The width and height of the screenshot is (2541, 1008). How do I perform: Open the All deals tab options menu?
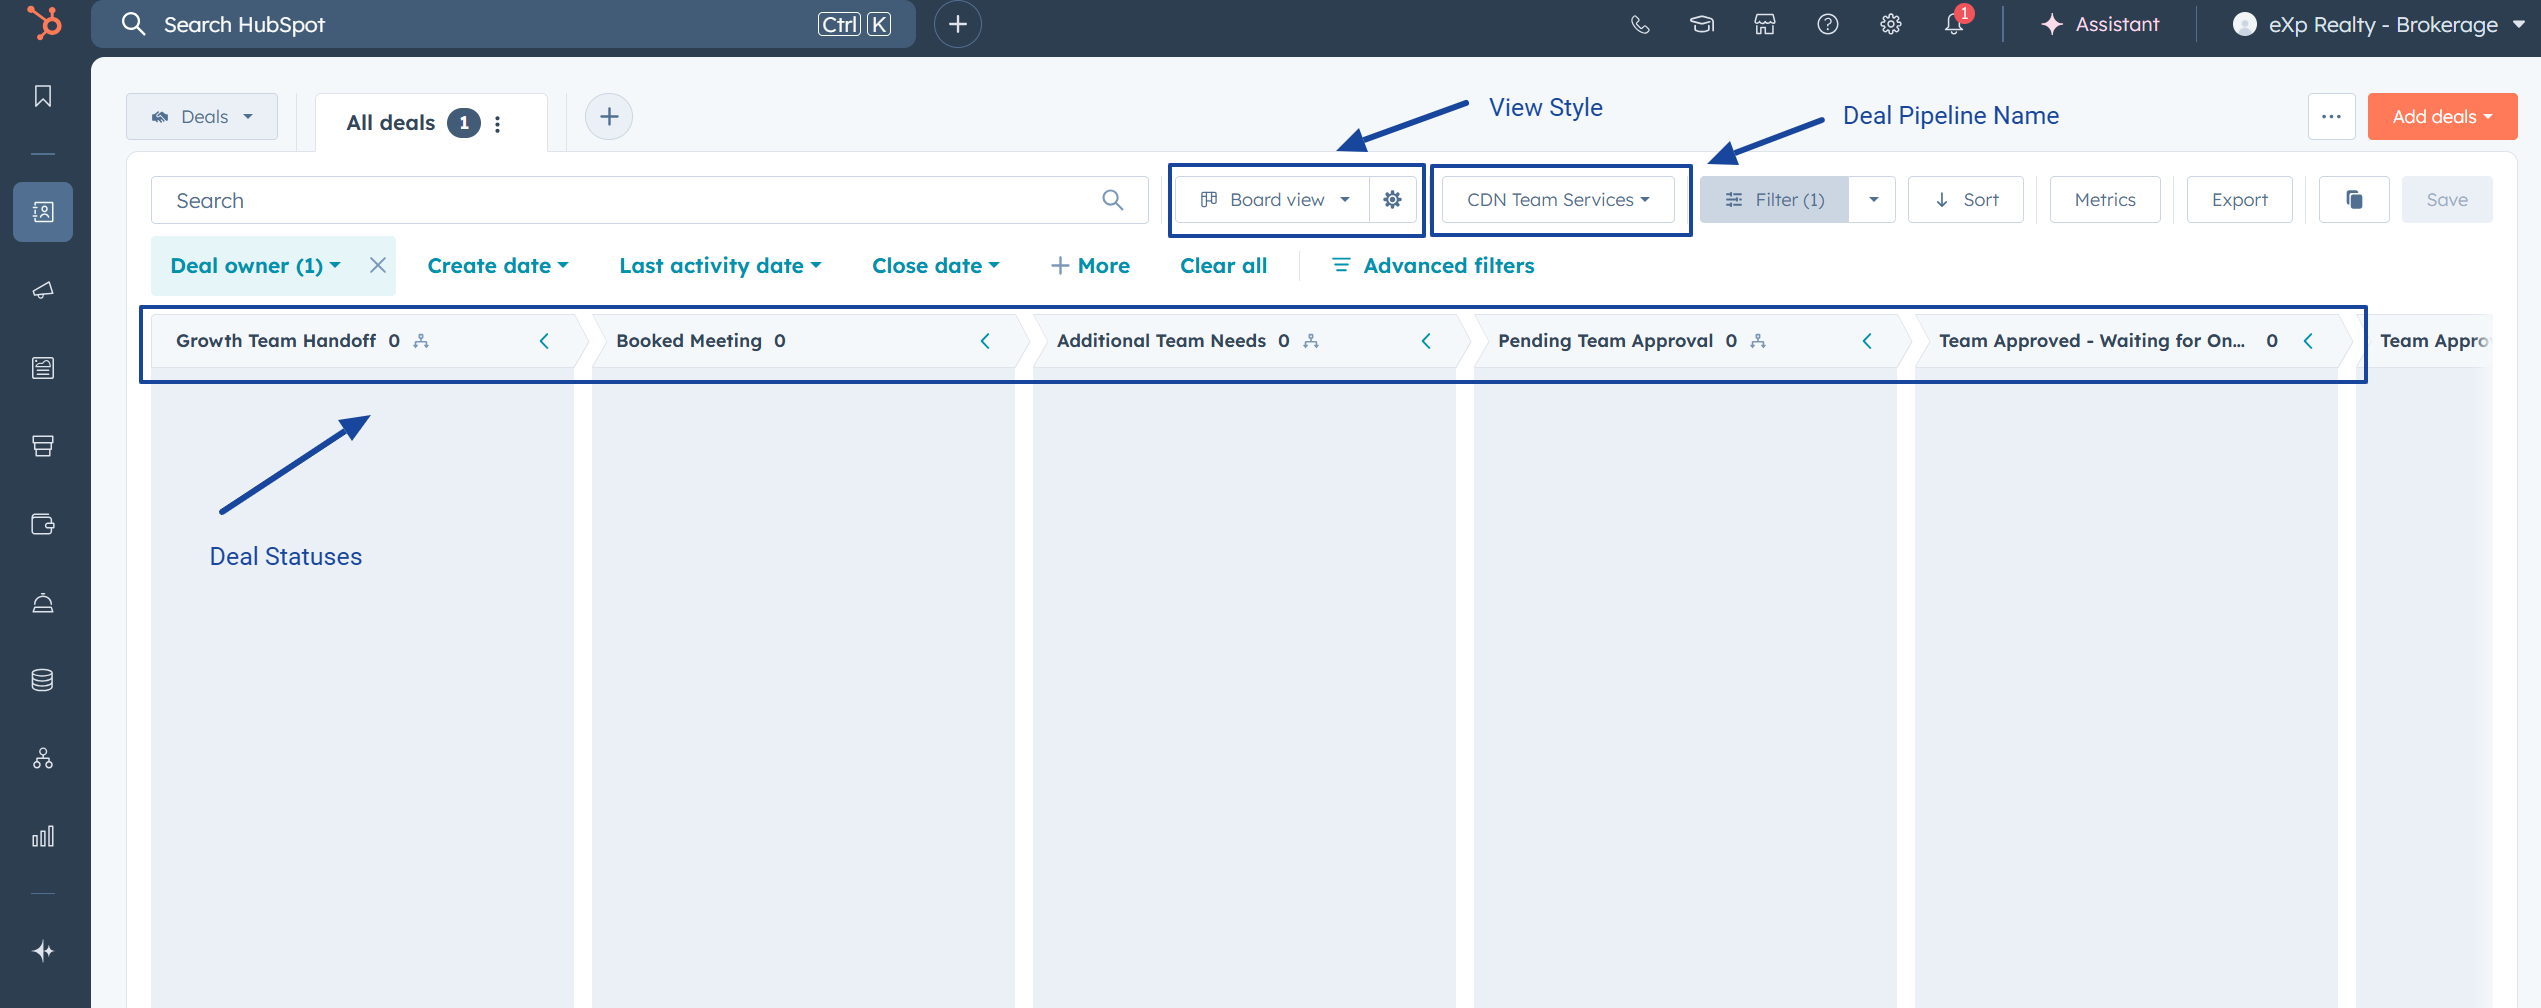[498, 123]
